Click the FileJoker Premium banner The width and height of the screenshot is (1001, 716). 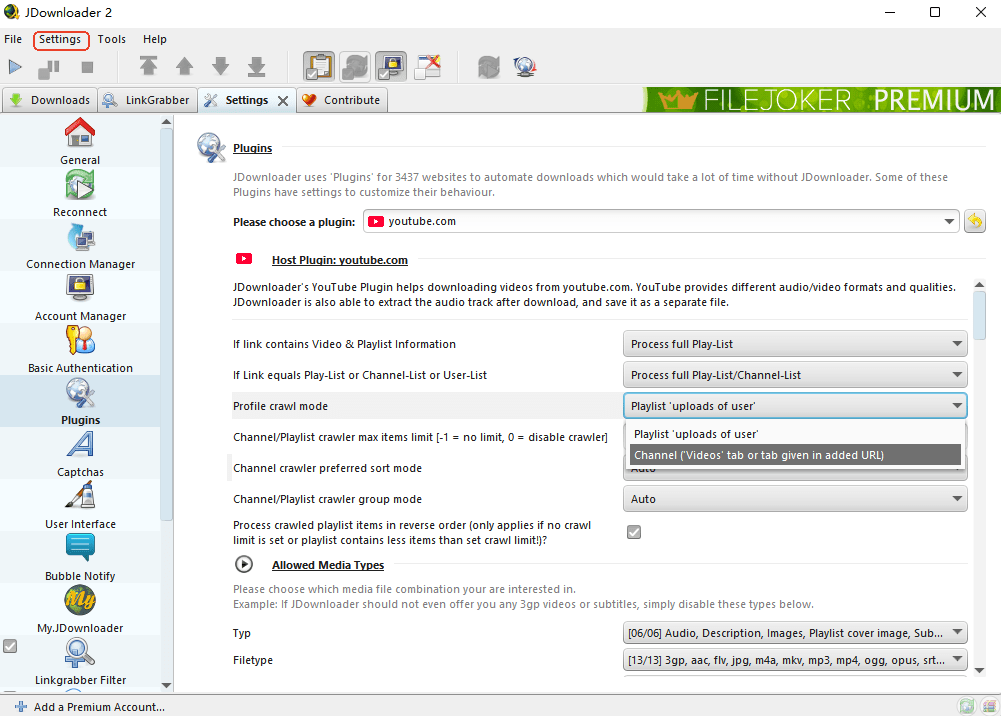pyautogui.click(x=822, y=100)
